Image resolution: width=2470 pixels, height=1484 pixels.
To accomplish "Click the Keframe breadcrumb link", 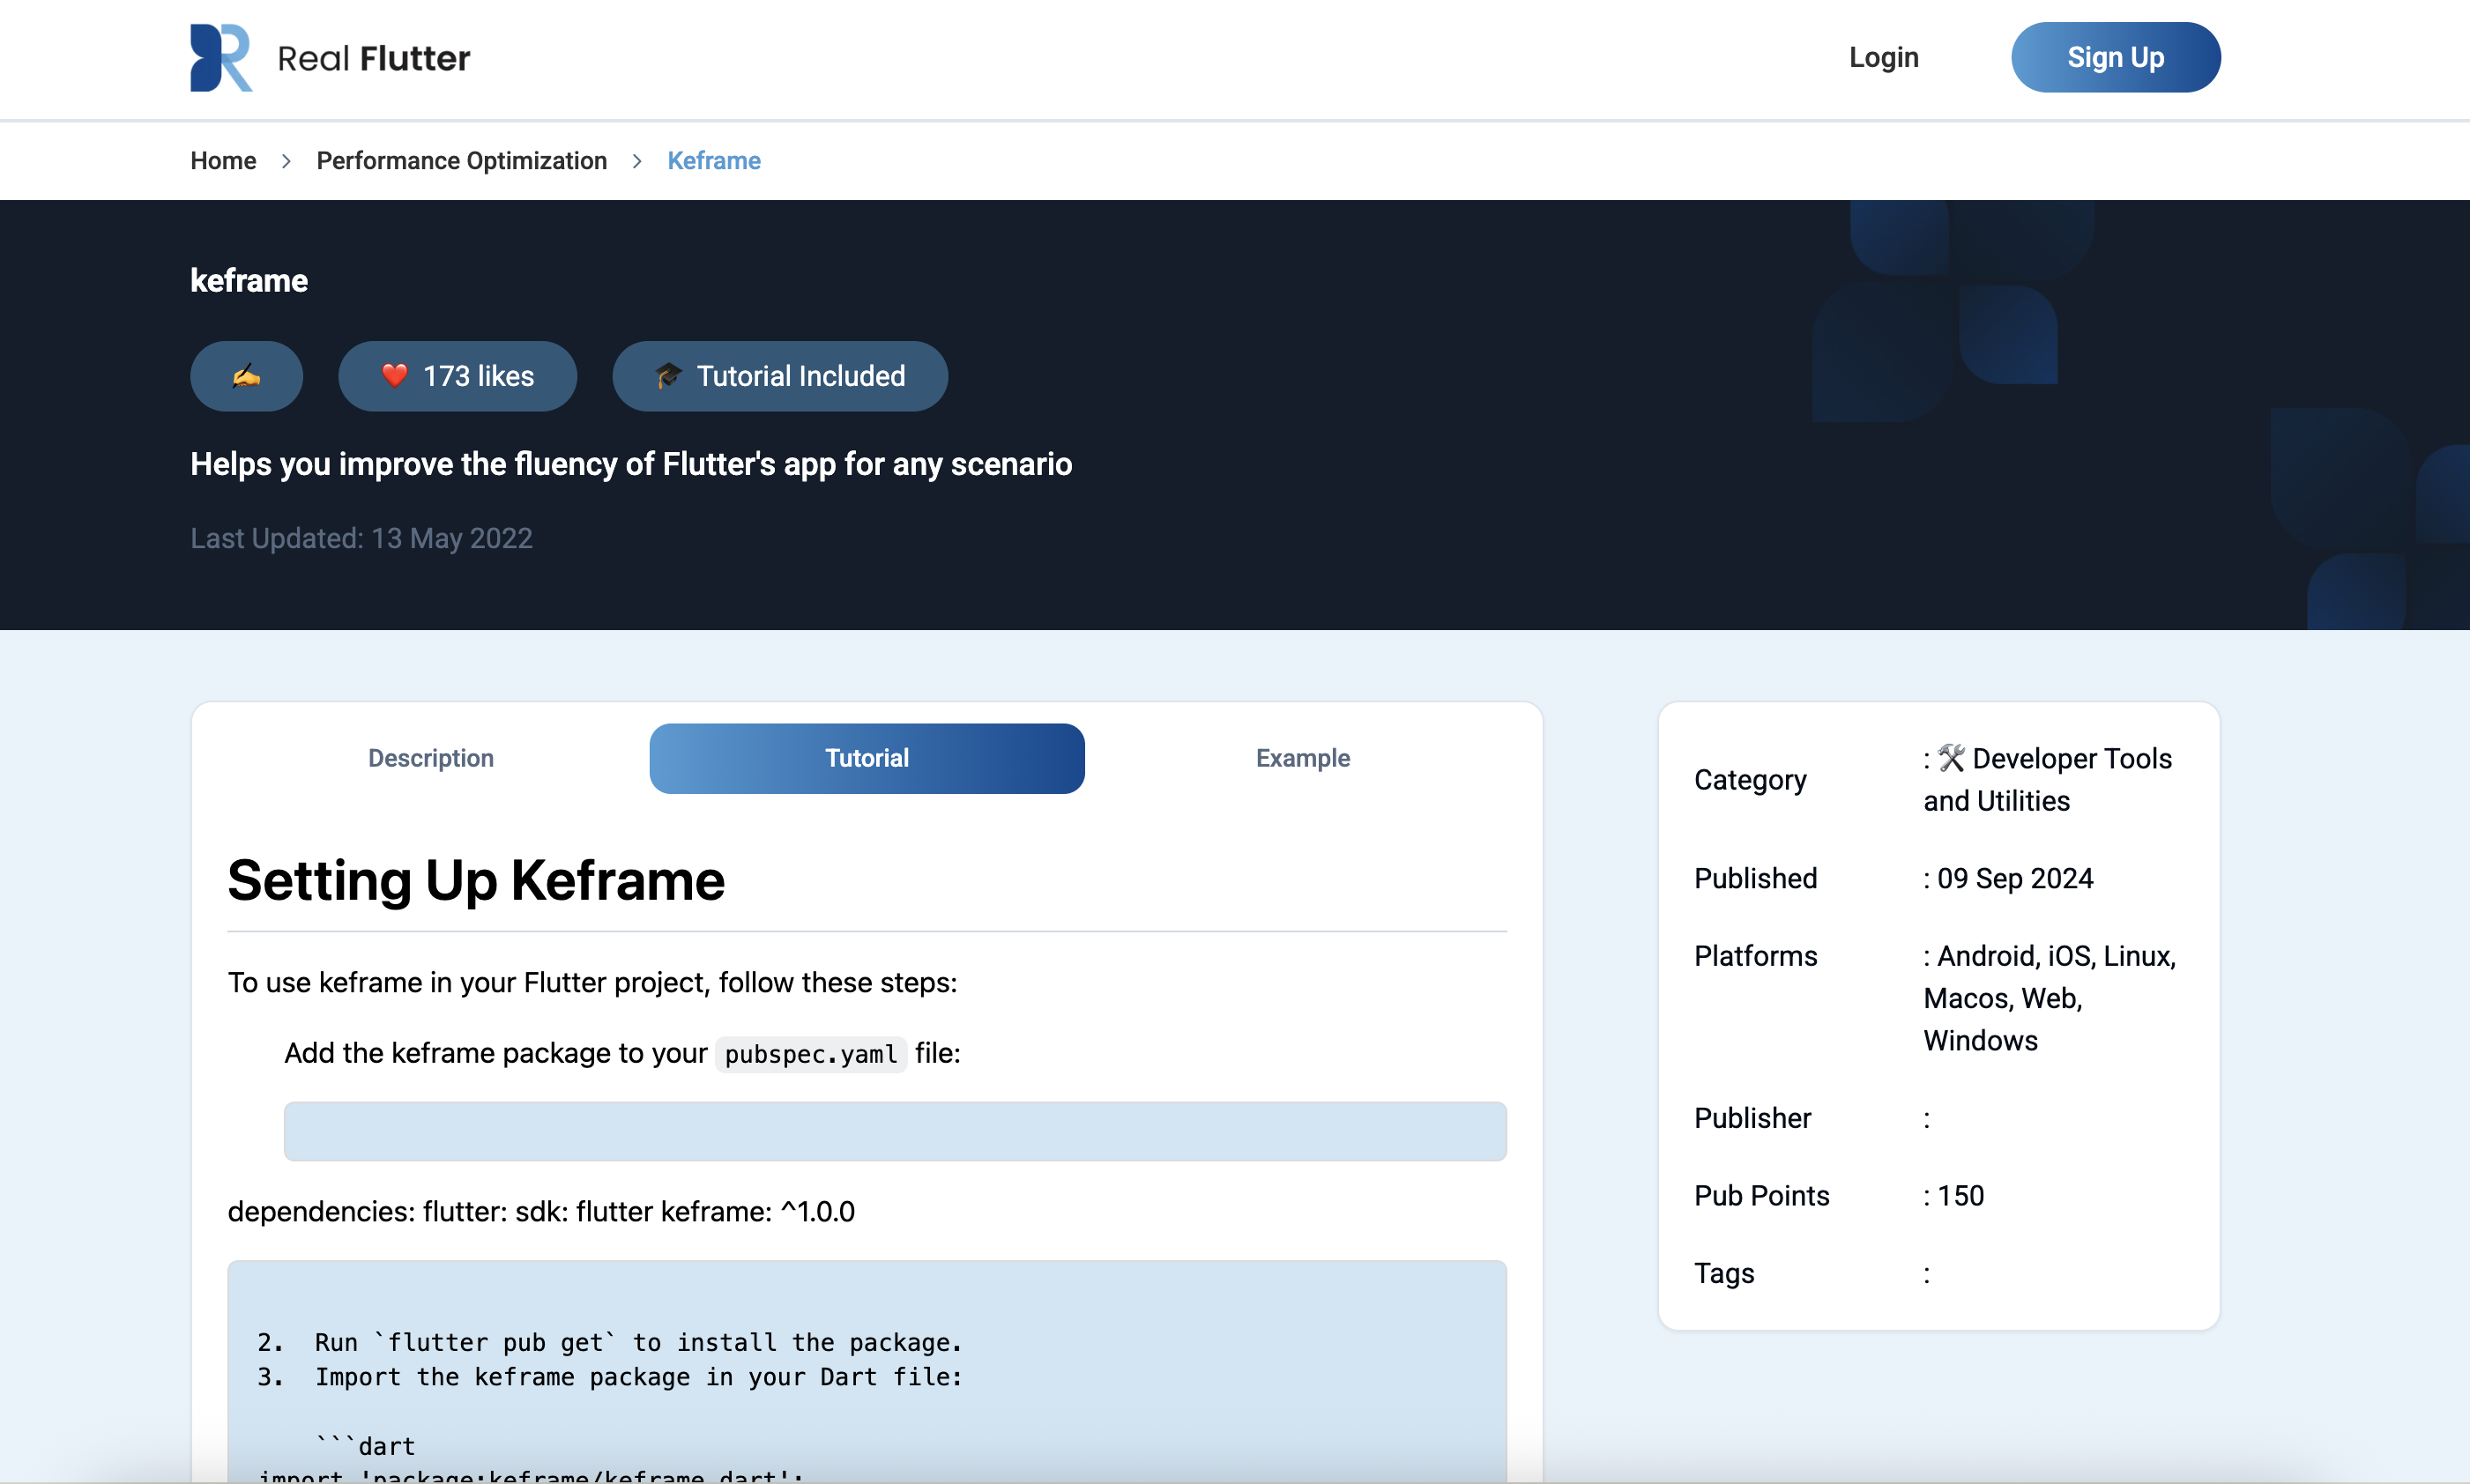I will 713,161.
